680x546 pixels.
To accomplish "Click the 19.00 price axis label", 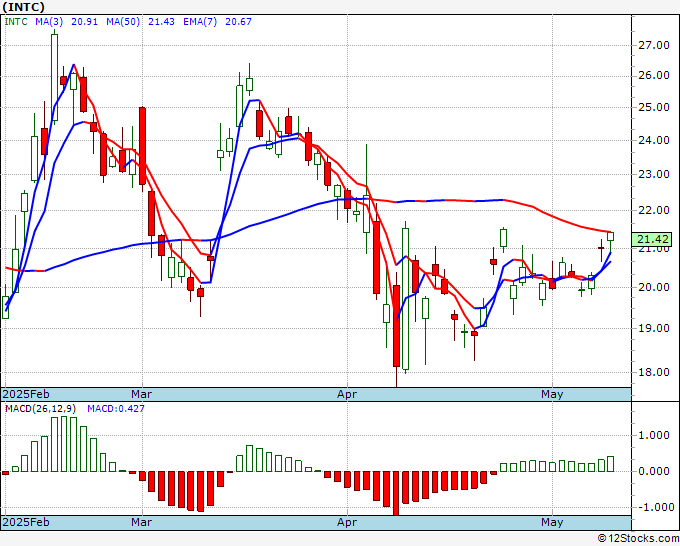I will tap(654, 328).
